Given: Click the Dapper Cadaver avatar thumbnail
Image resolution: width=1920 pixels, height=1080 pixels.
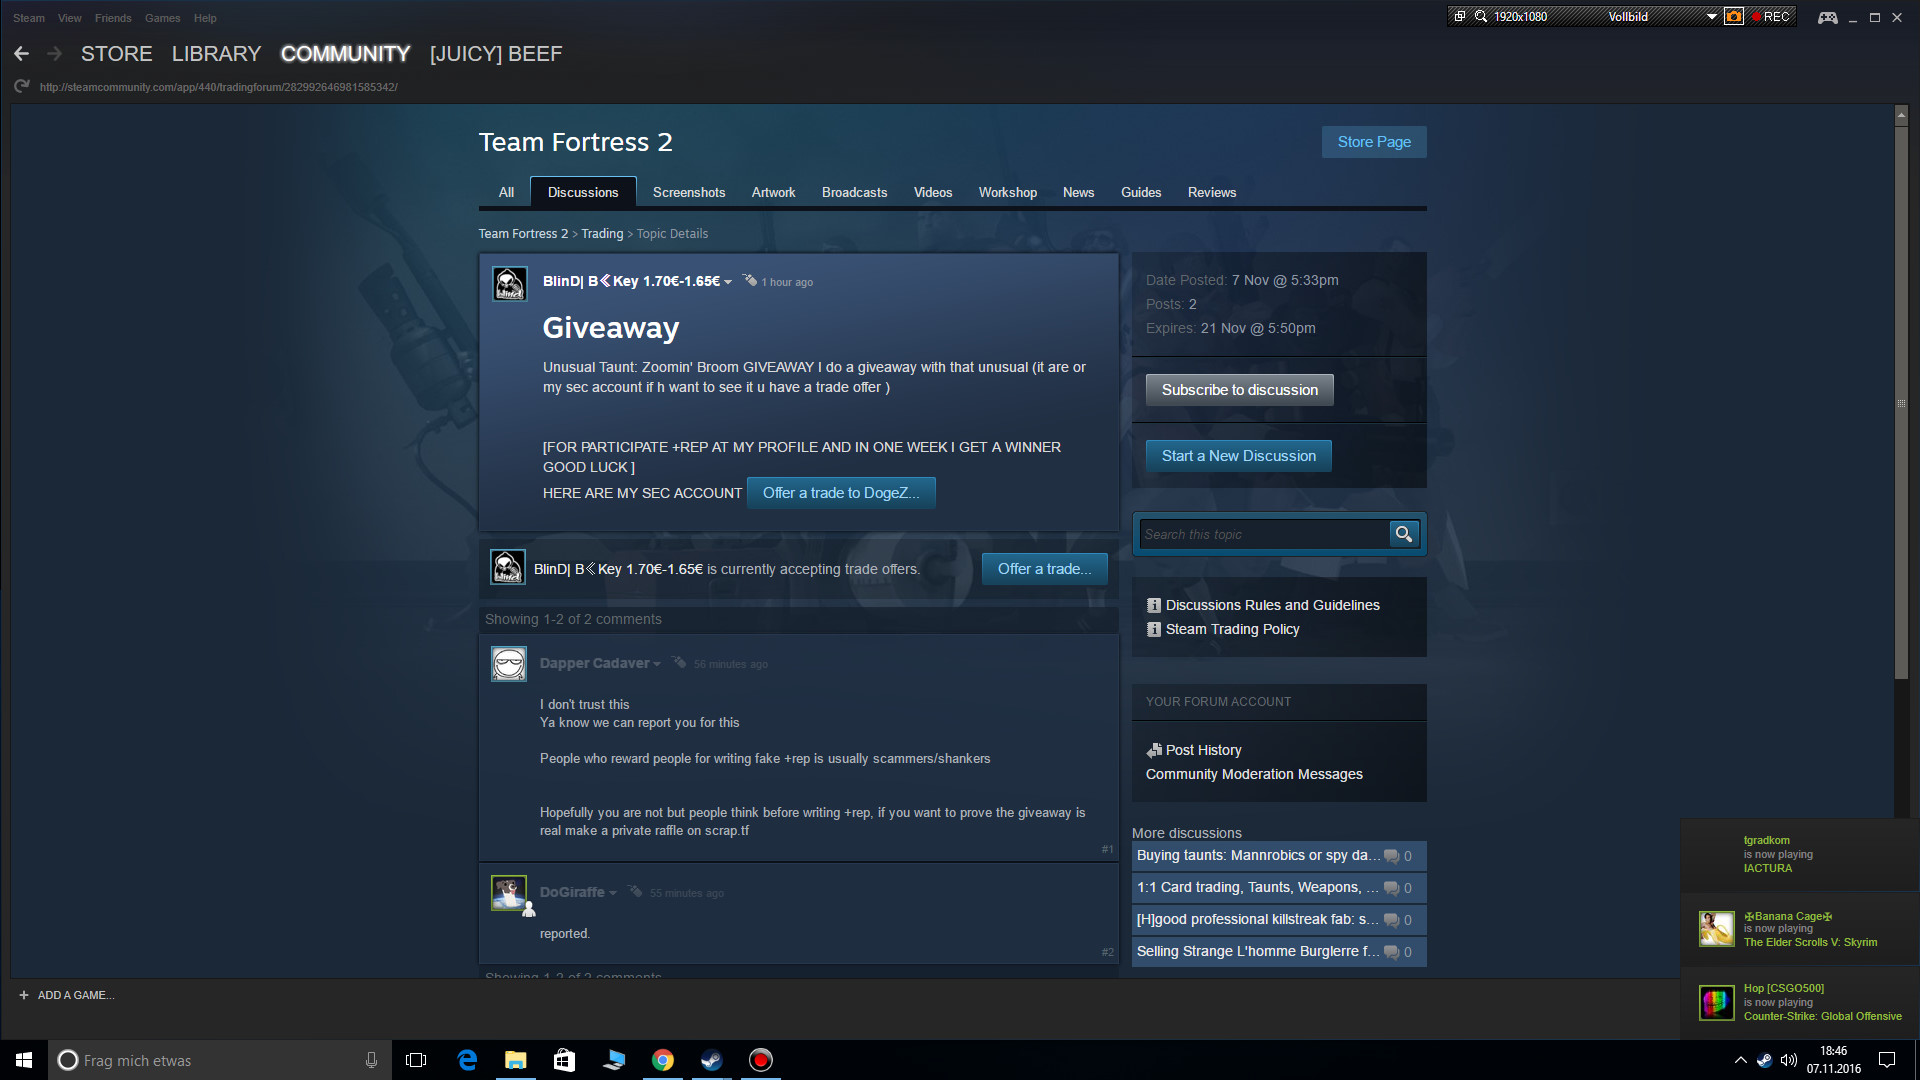Looking at the screenshot, I should tap(509, 664).
